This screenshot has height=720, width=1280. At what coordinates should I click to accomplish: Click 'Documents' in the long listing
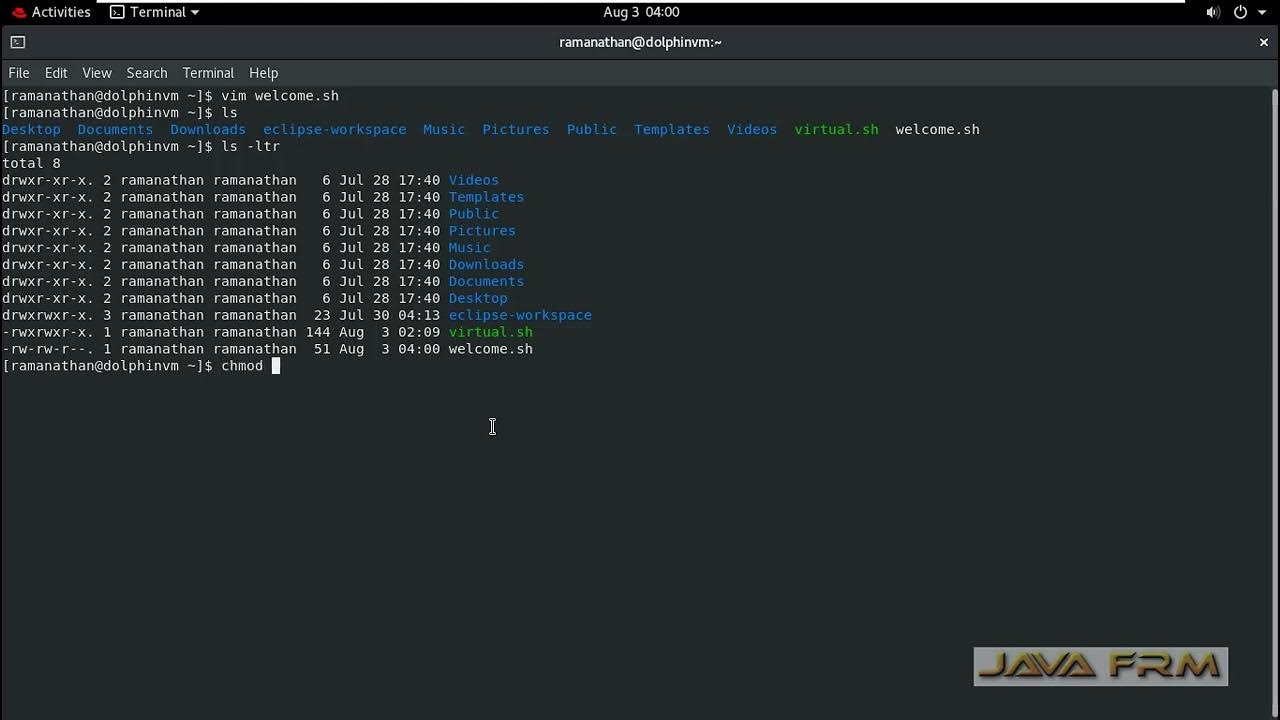point(487,282)
